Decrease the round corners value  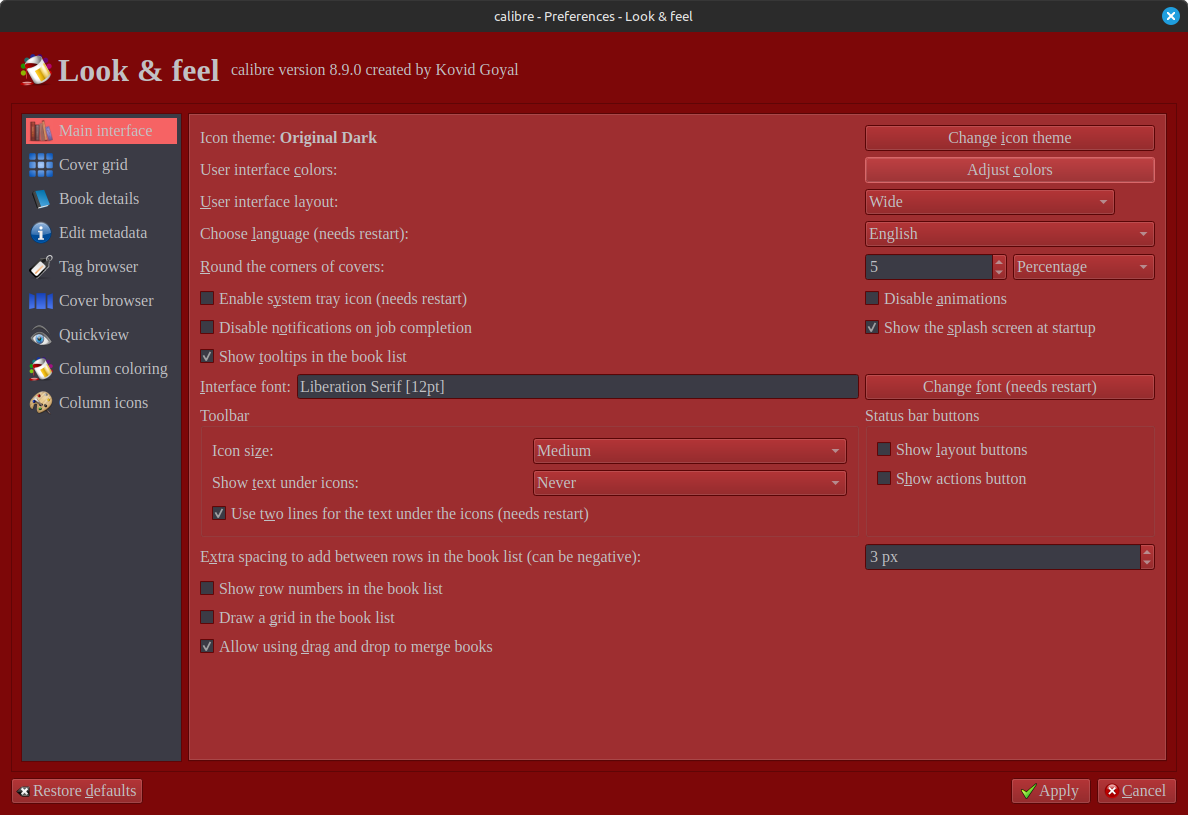999,272
